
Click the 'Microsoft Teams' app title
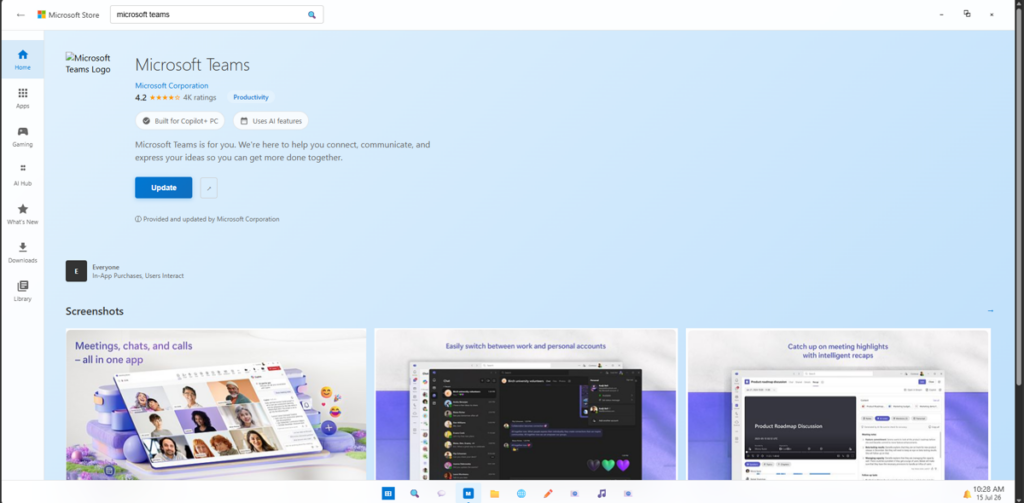tap(193, 65)
